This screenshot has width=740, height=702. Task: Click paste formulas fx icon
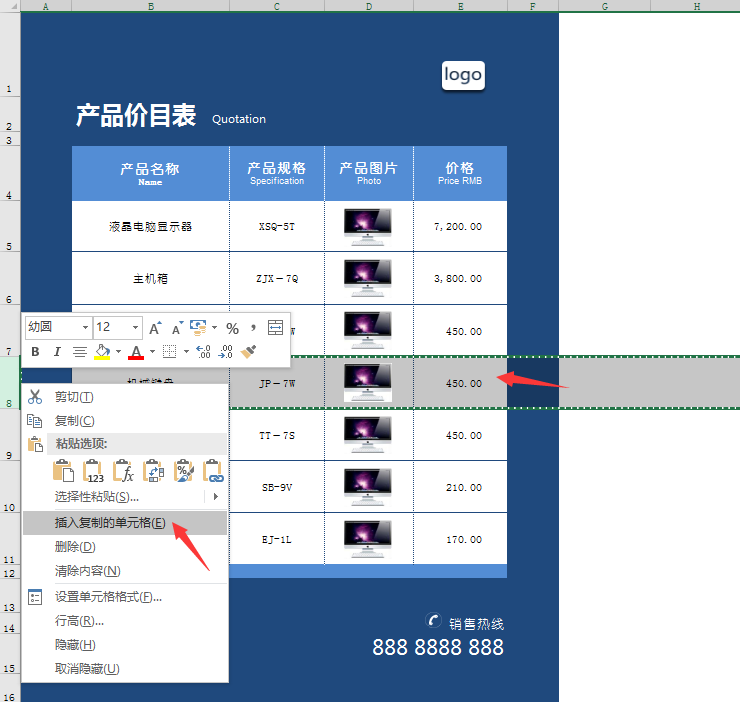(x=123, y=471)
